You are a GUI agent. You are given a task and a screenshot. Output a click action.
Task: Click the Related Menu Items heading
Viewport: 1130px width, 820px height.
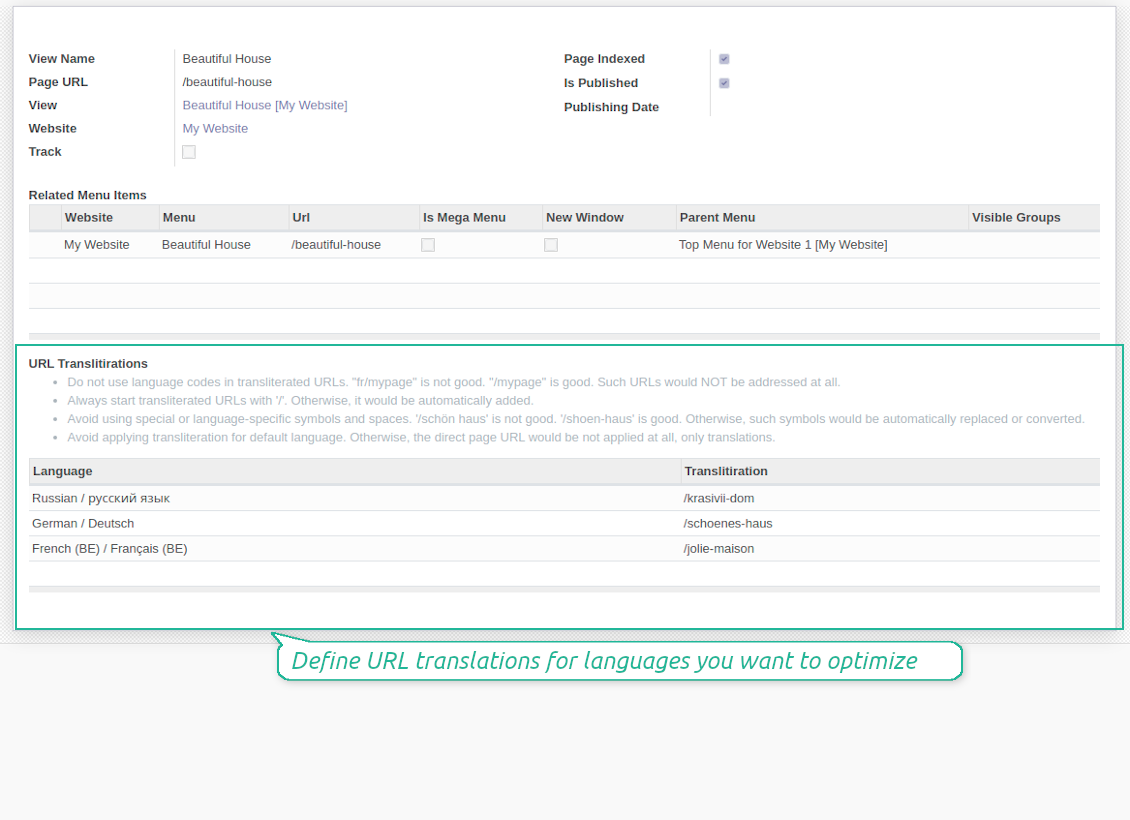[87, 195]
